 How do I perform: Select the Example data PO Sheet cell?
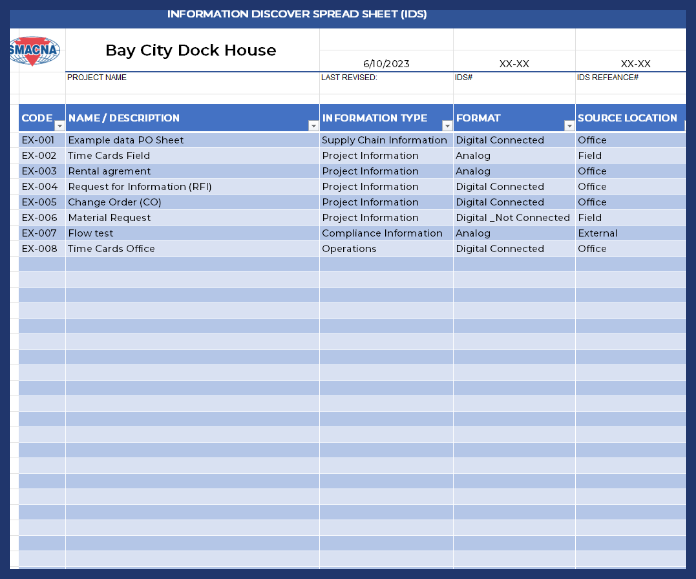tap(192, 140)
